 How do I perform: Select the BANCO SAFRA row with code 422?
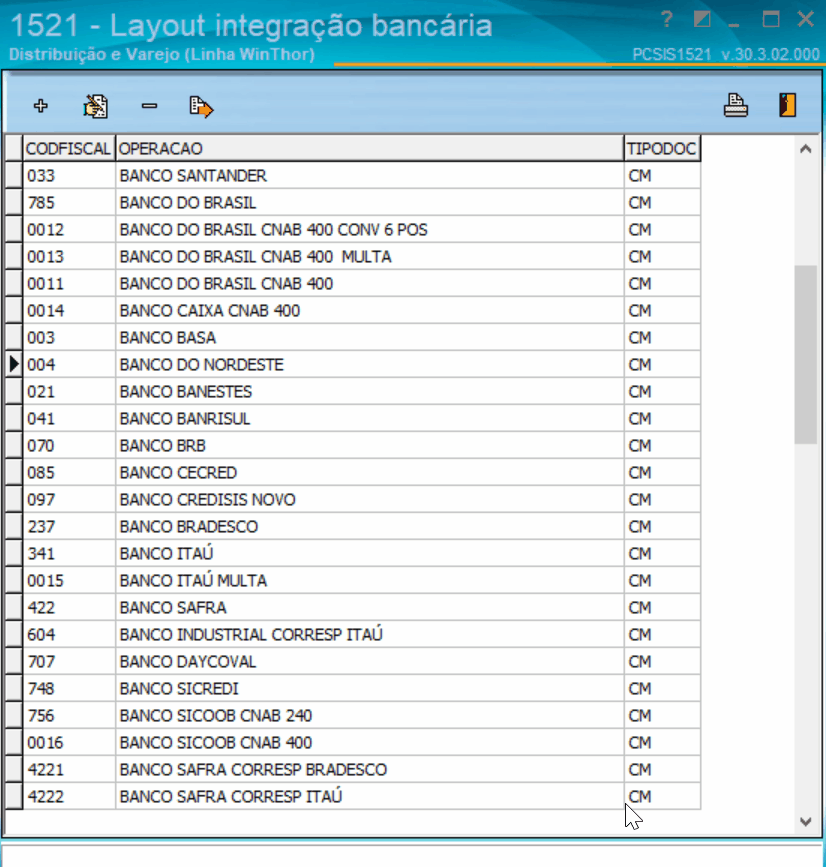(353, 608)
